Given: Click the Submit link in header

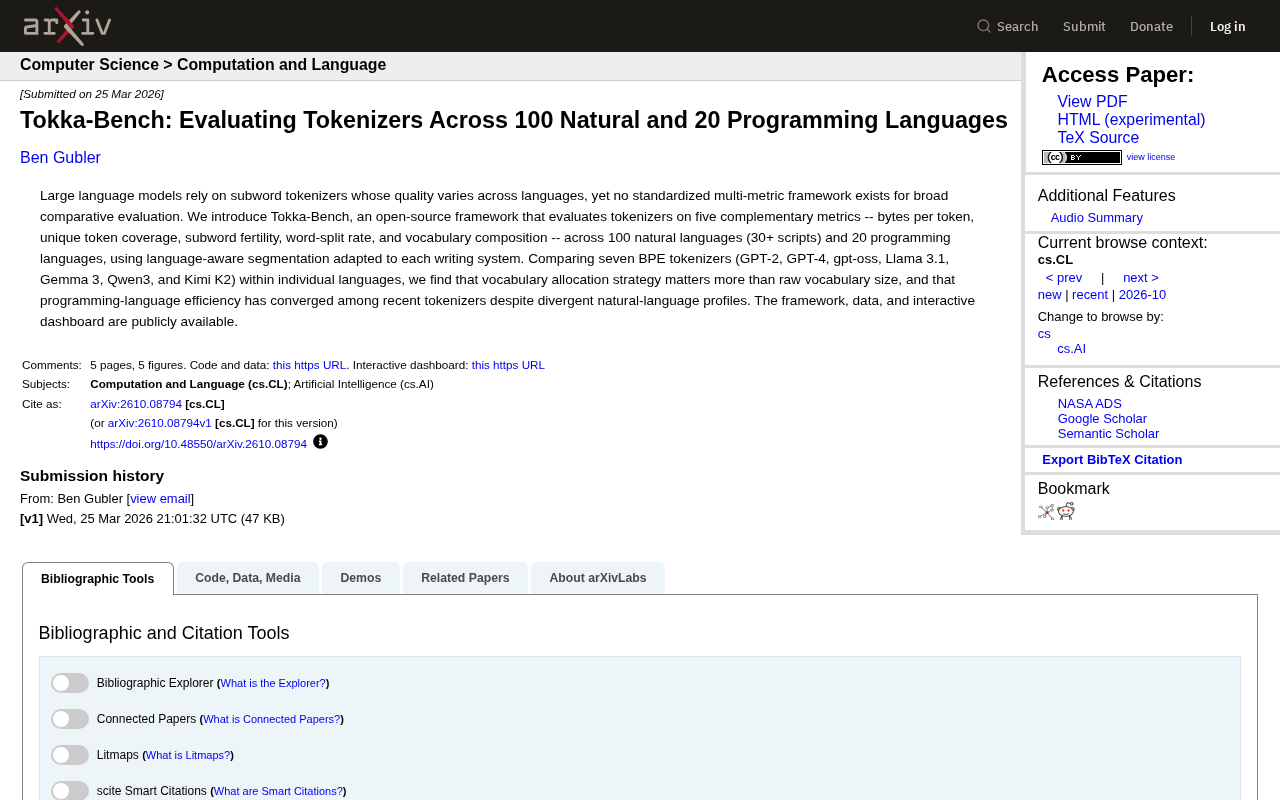Looking at the screenshot, I should [1084, 26].
